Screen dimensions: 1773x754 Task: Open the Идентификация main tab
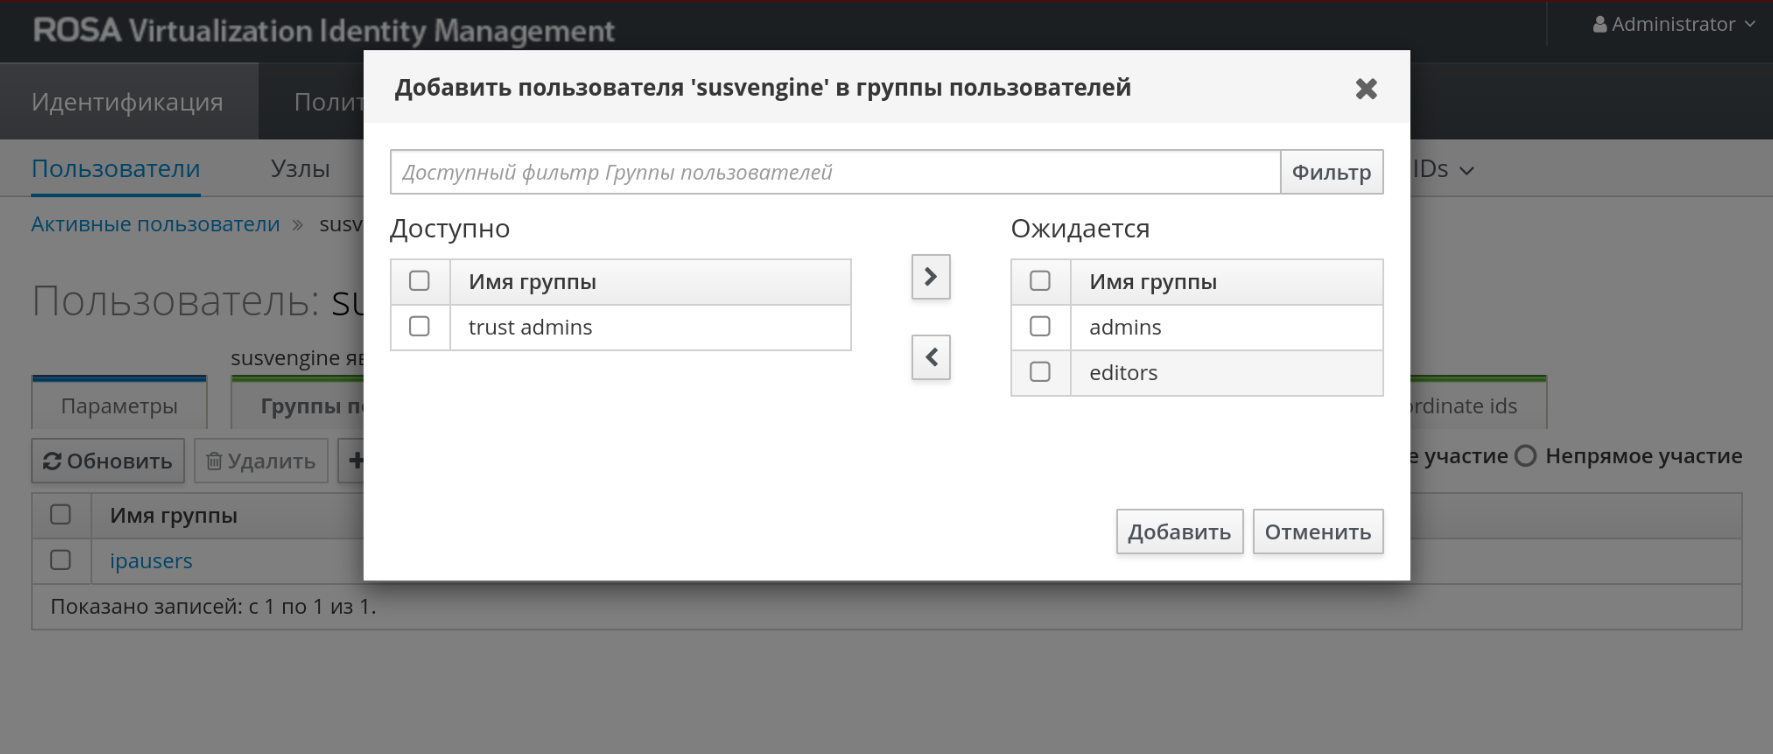pyautogui.click(x=128, y=102)
